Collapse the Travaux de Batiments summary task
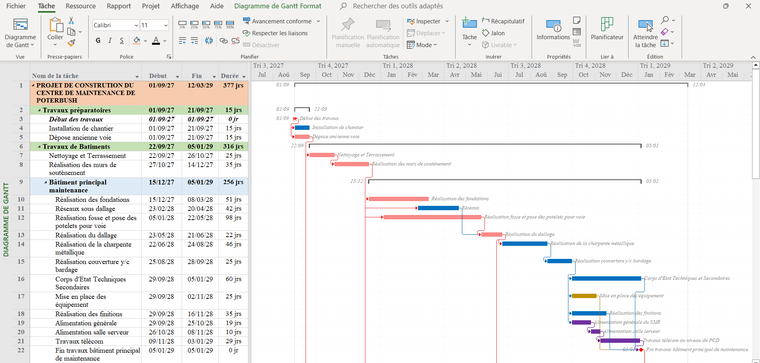 (x=40, y=147)
